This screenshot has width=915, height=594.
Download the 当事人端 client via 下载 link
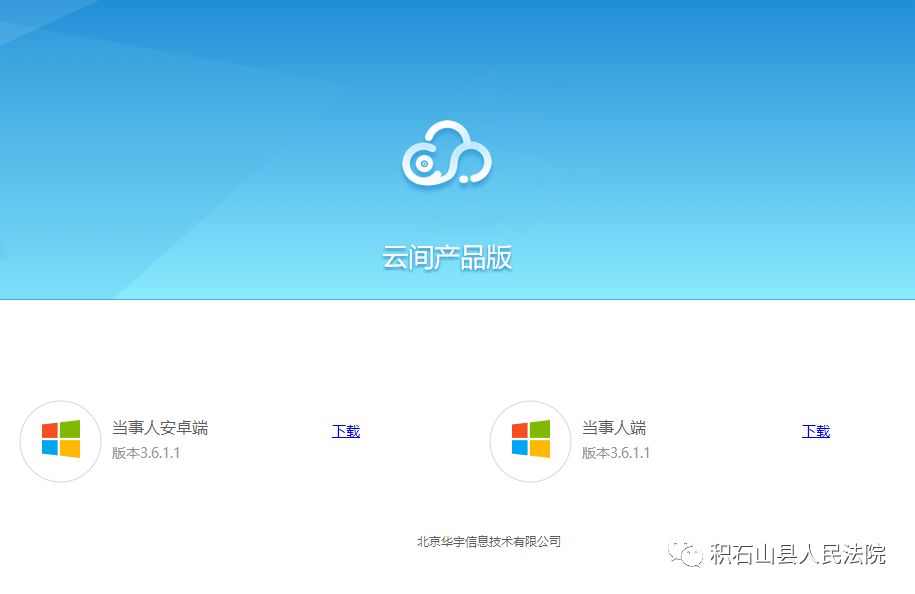816,431
